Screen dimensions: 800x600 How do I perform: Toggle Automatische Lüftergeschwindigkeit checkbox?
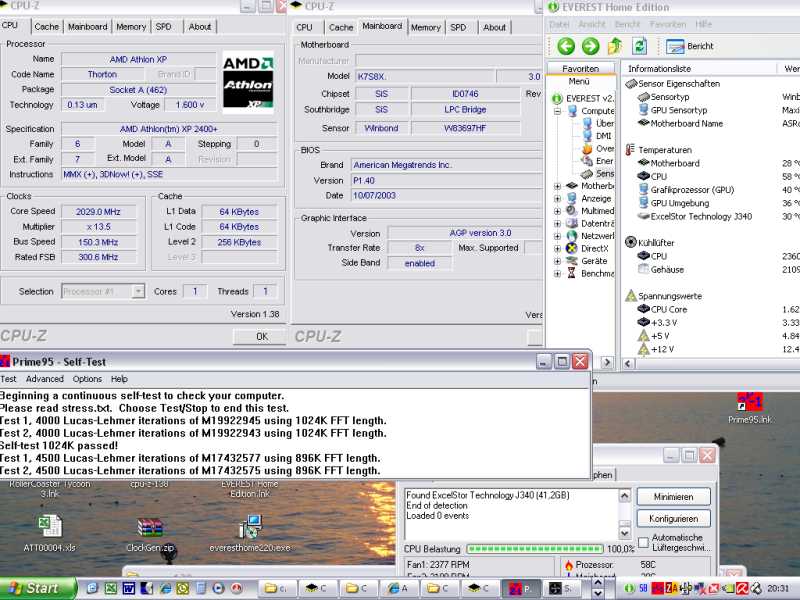[x=643, y=542]
